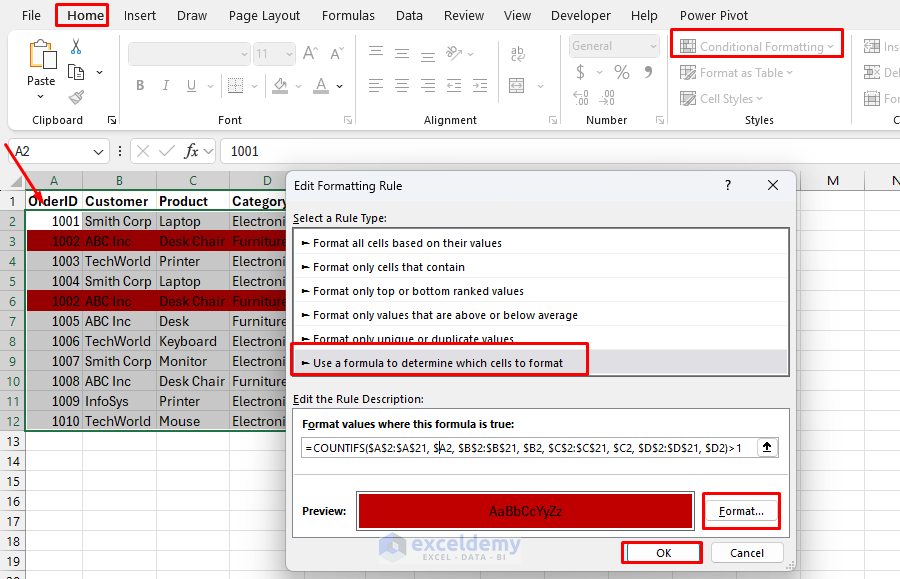
Task: Click the Increase Decimal icon
Action: click(581, 98)
